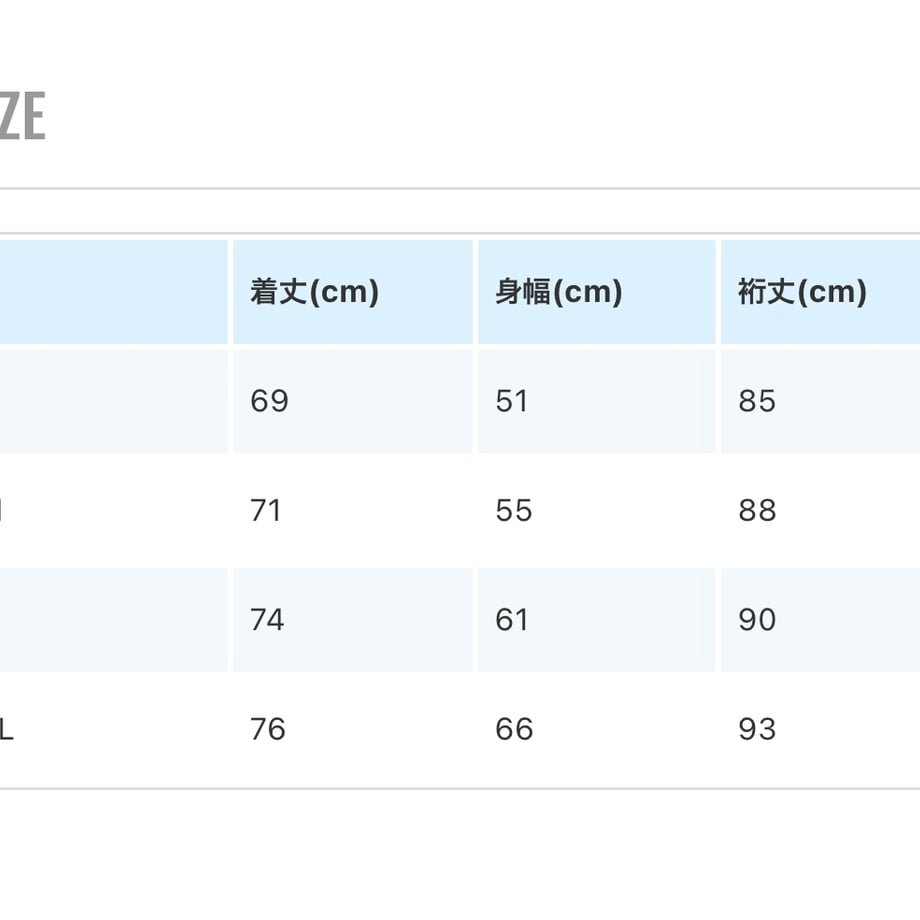Viewport: 920px width, 920px height.
Task: Select the 身幅 value 61
Action: 512,620
